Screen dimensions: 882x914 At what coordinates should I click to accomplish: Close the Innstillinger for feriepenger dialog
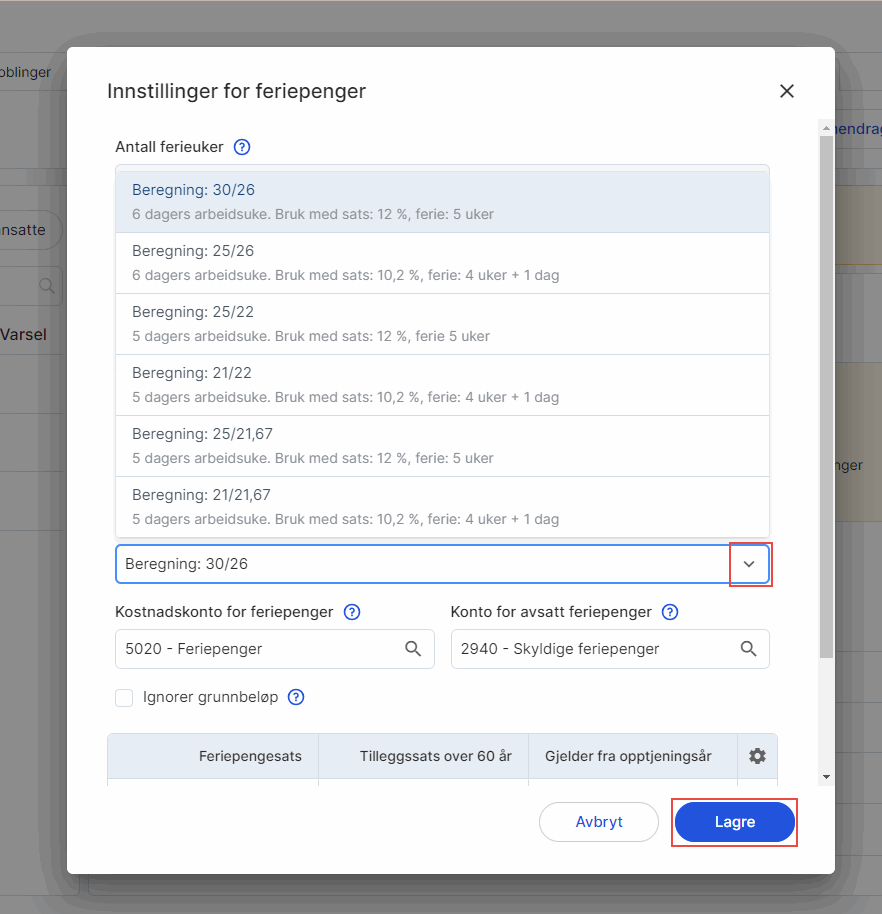pos(787,91)
